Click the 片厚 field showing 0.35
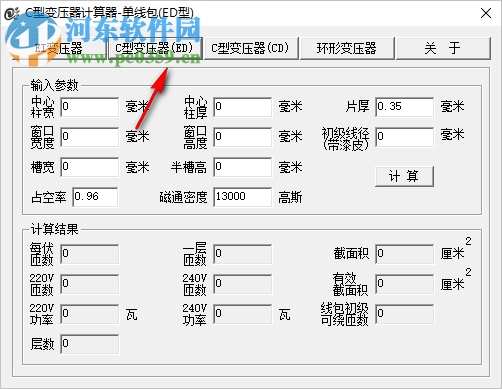The image size is (502, 389). click(405, 107)
